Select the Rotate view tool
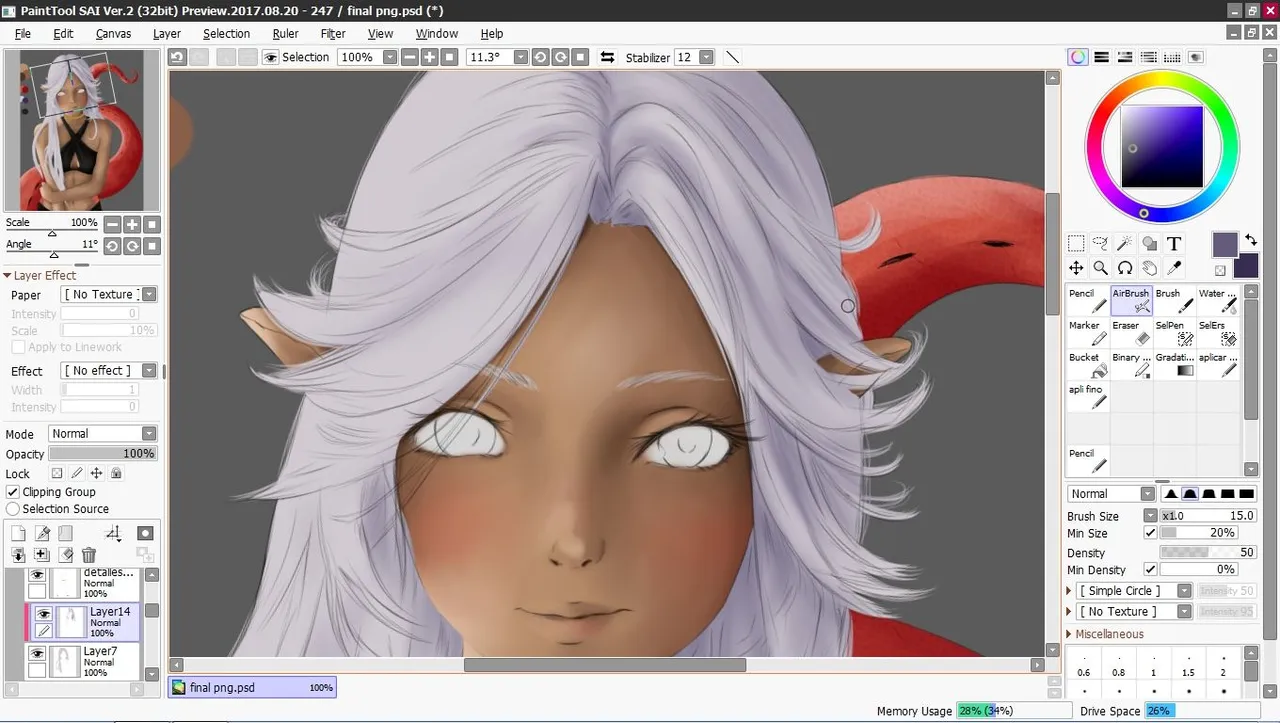This screenshot has height=723, width=1280. point(1125,268)
